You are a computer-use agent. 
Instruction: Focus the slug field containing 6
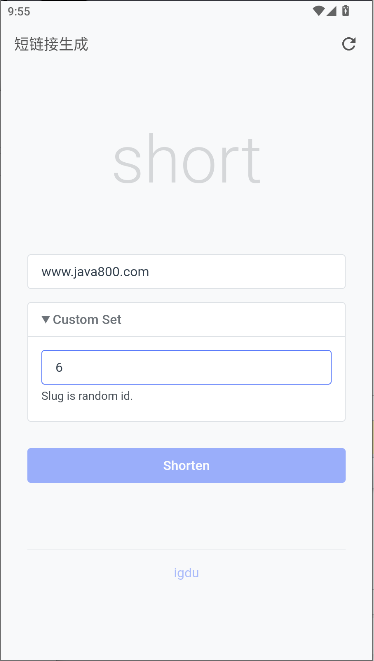(186, 367)
